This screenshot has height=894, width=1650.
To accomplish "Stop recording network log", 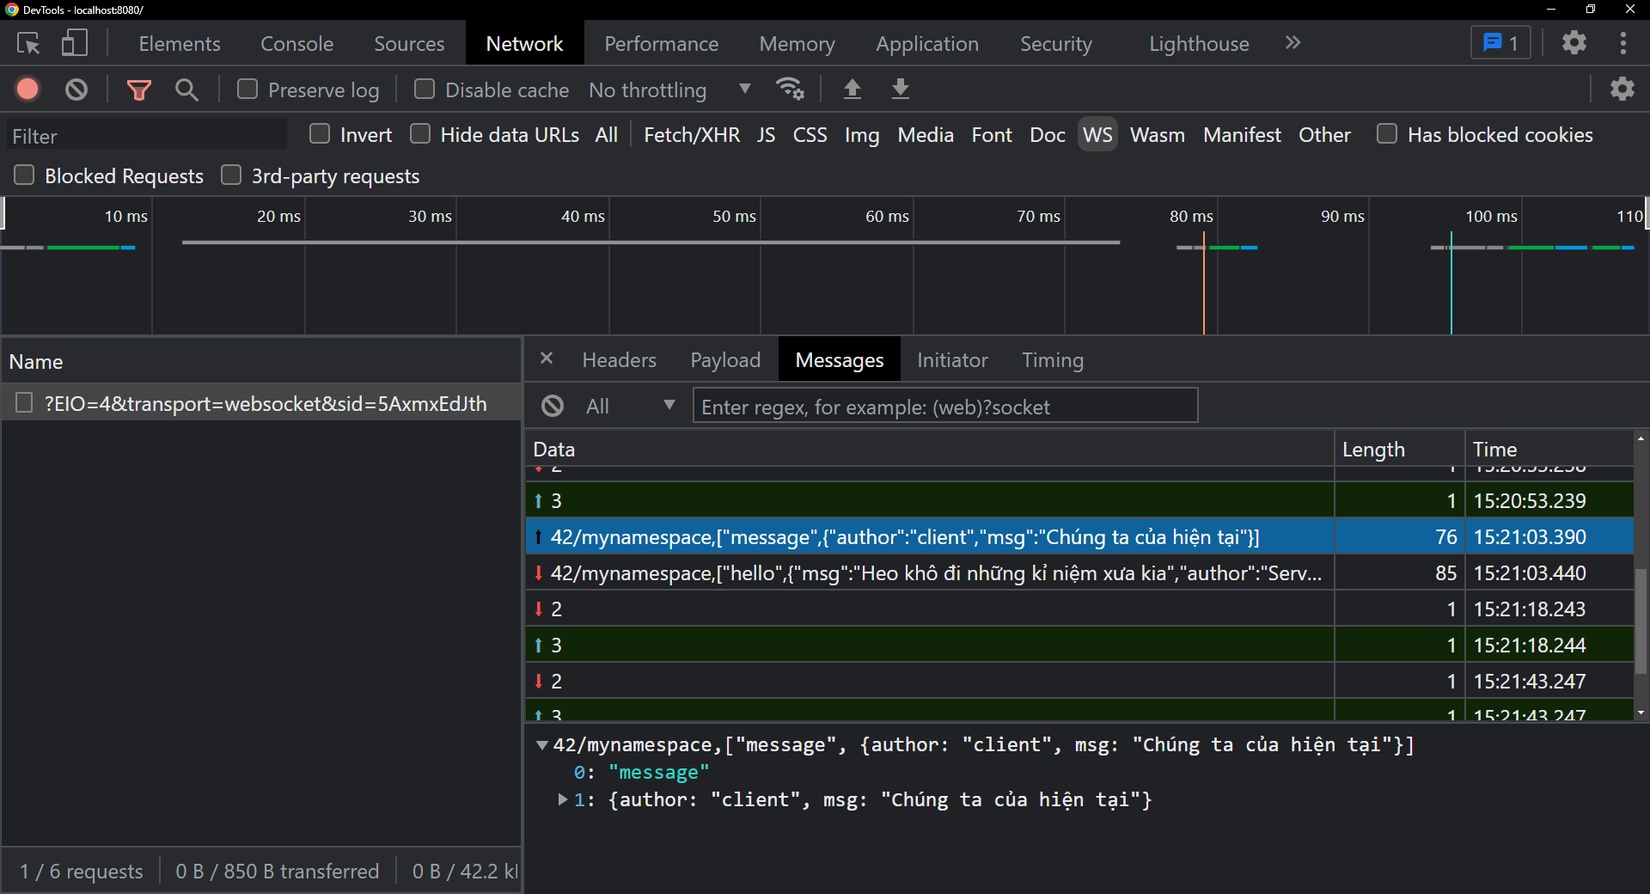I will coord(28,89).
